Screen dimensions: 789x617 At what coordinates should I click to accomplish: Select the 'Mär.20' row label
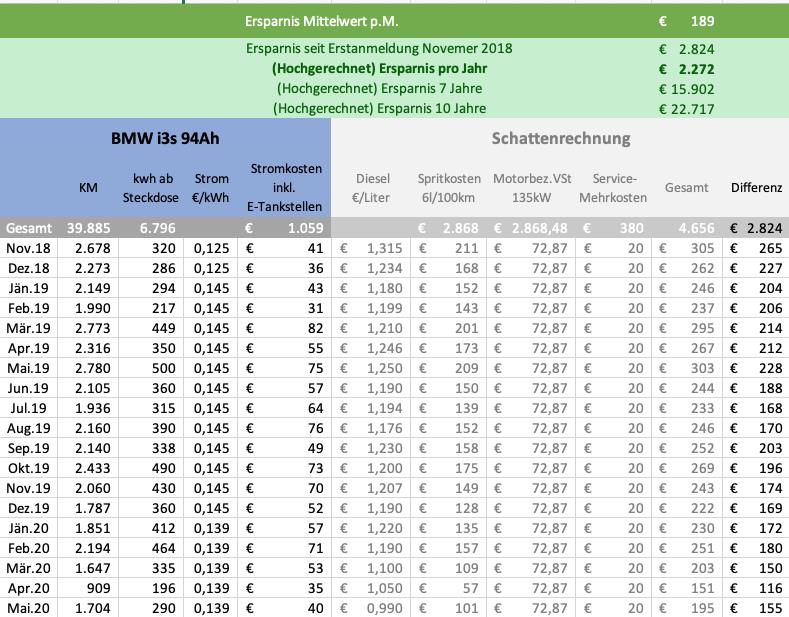tap(28, 568)
